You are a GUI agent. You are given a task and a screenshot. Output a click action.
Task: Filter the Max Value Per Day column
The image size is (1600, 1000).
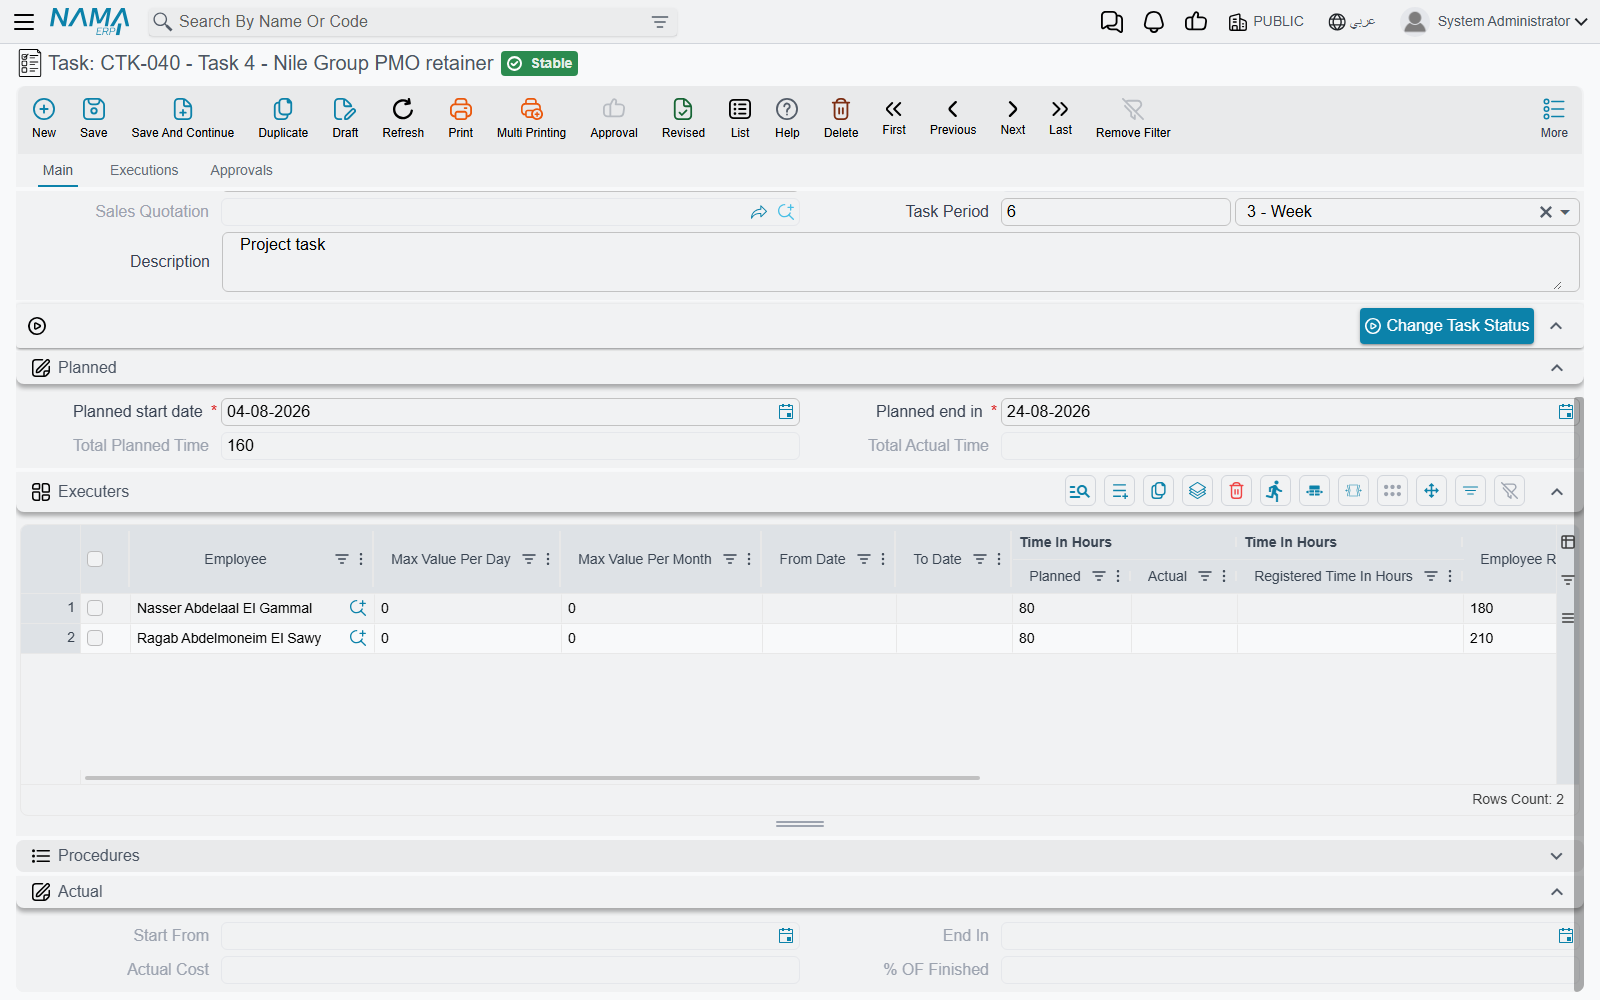(x=529, y=559)
